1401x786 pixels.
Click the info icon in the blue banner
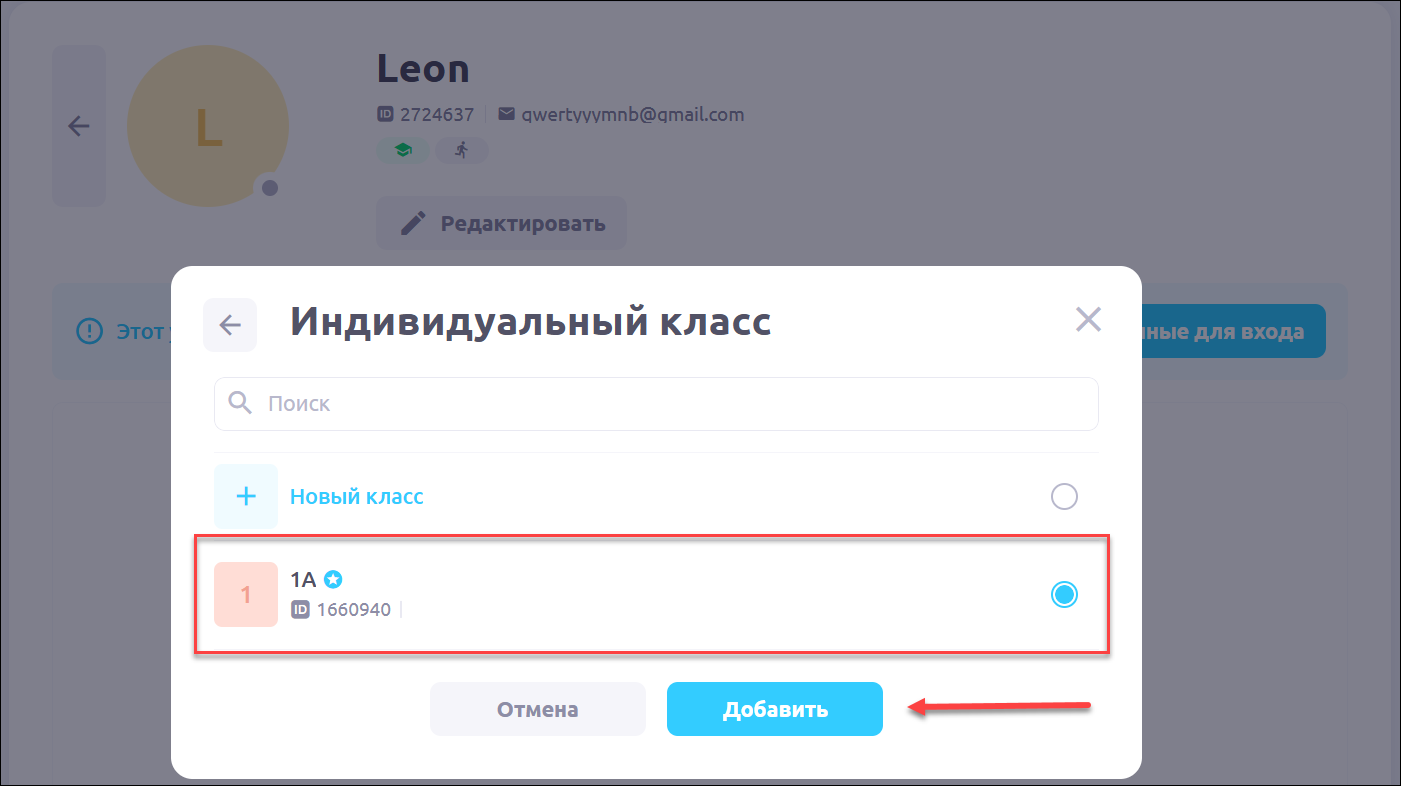tap(91, 331)
